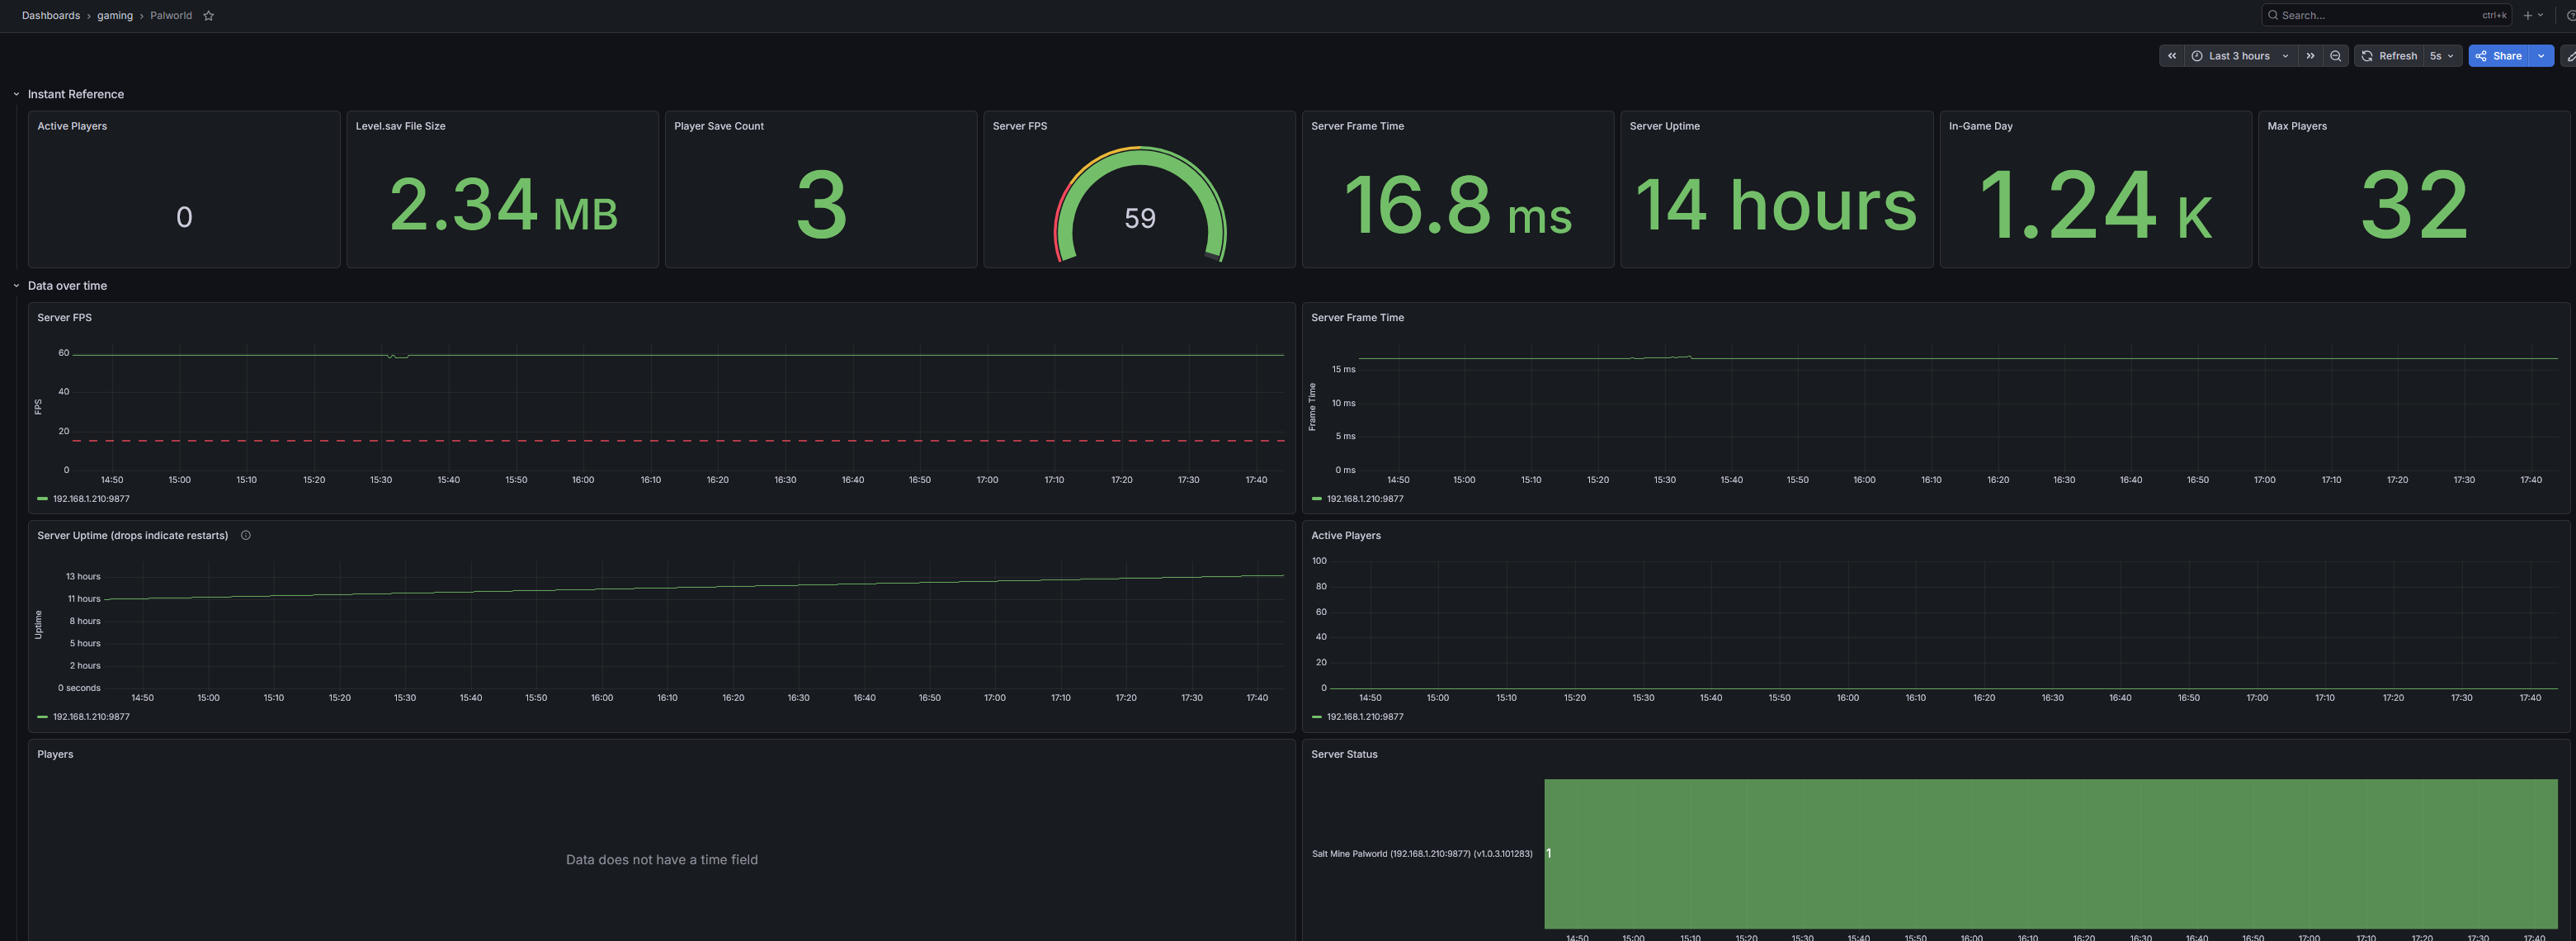Collapse the Instant Reference row

[x=16, y=94]
